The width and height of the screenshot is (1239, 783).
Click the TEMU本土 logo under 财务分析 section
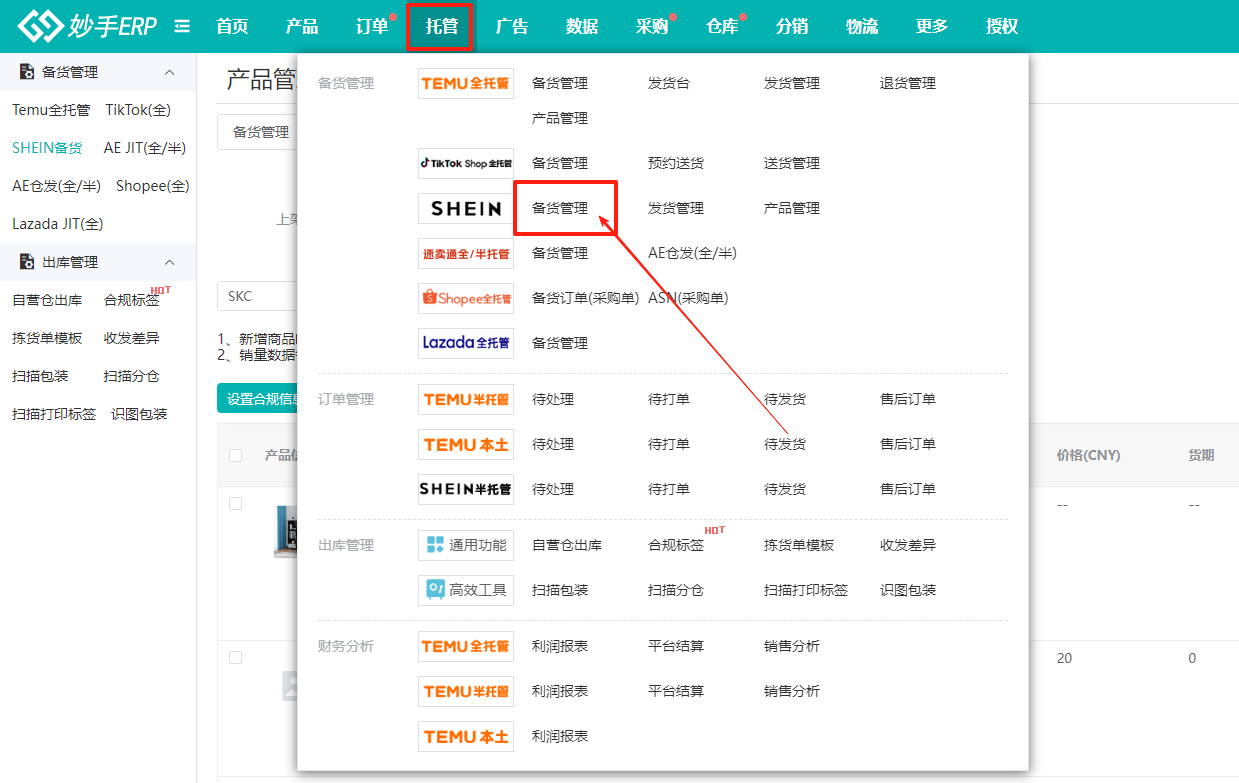pos(466,736)
